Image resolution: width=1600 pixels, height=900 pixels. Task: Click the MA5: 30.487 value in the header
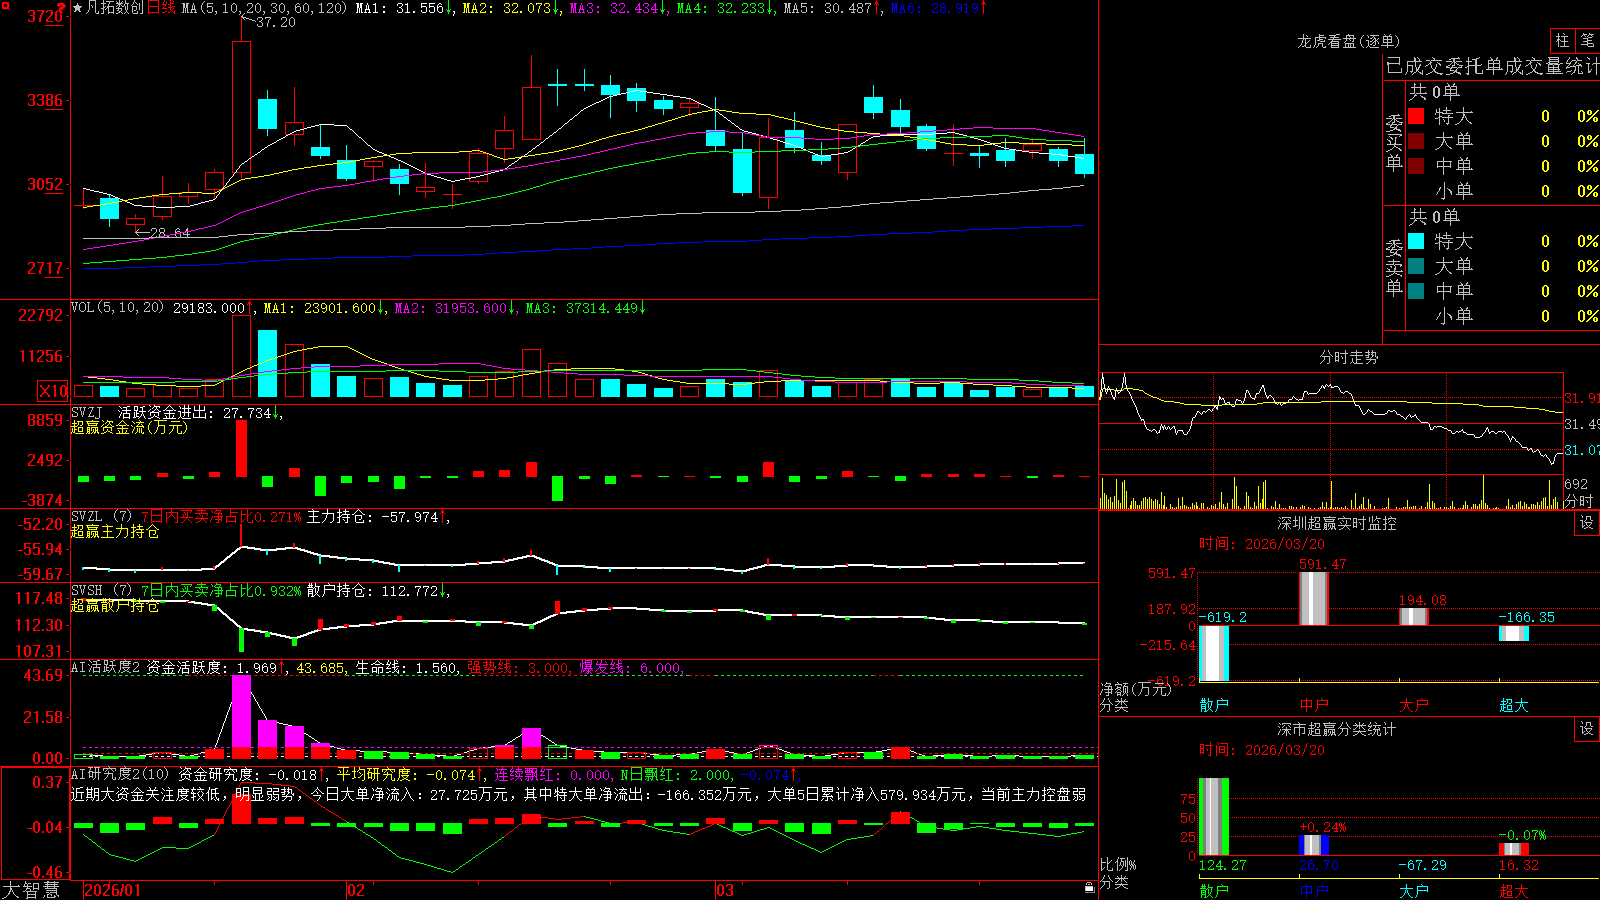click(827, 8)
